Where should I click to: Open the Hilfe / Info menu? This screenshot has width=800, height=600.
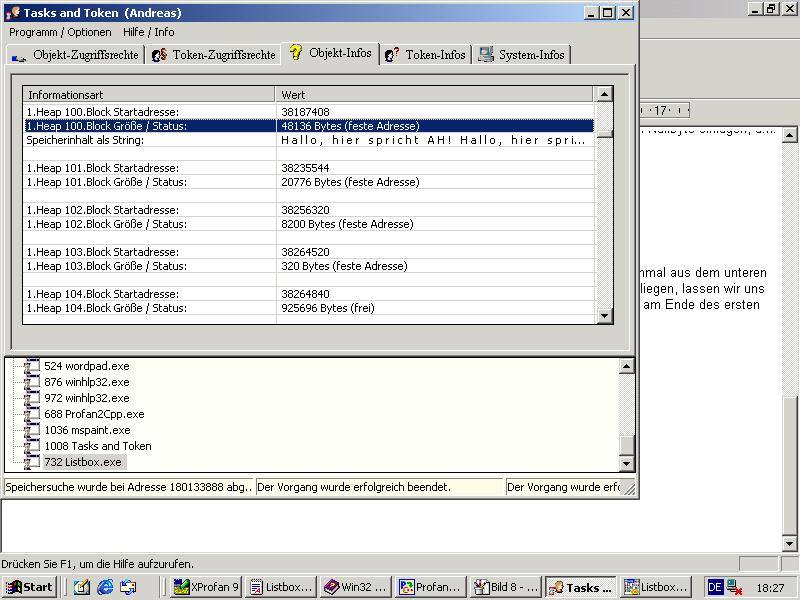pos(148,32)
